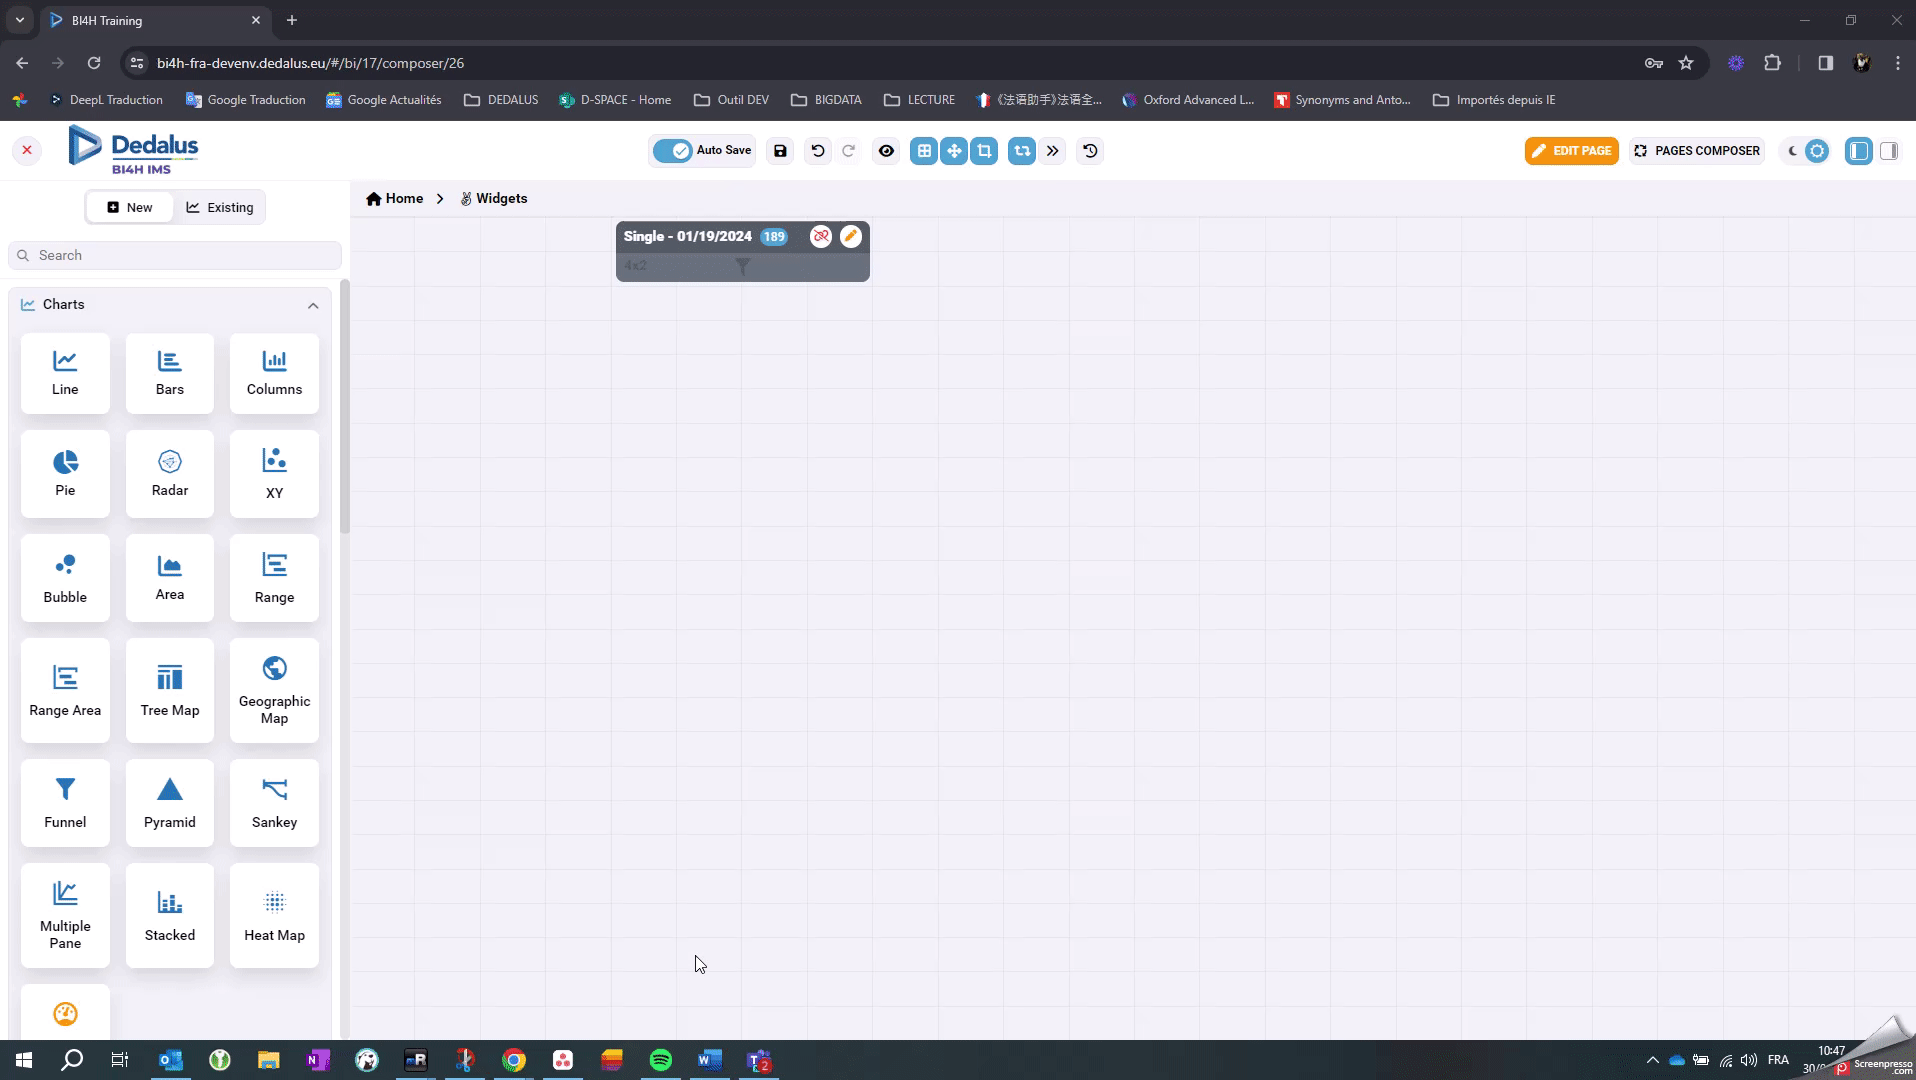This screenshot has height=1080, width=1916.
Task: Choose the Geographic Map widget
Action: pyautogui.click(x=274, y=690)
